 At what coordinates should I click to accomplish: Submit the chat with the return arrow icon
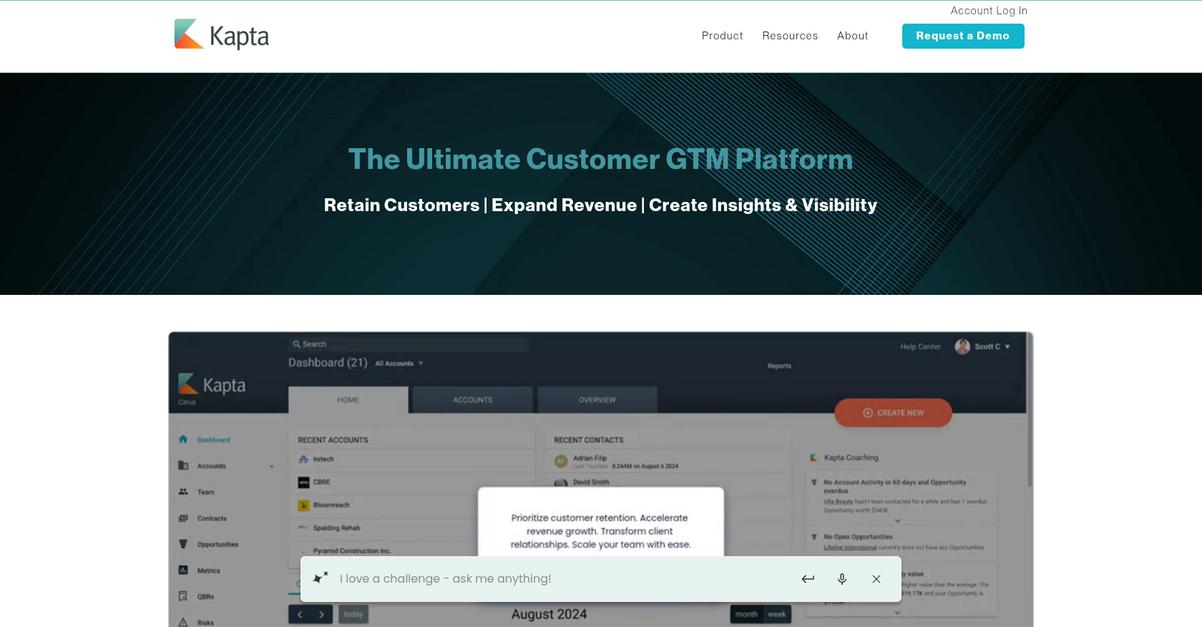tap(808, 579)
